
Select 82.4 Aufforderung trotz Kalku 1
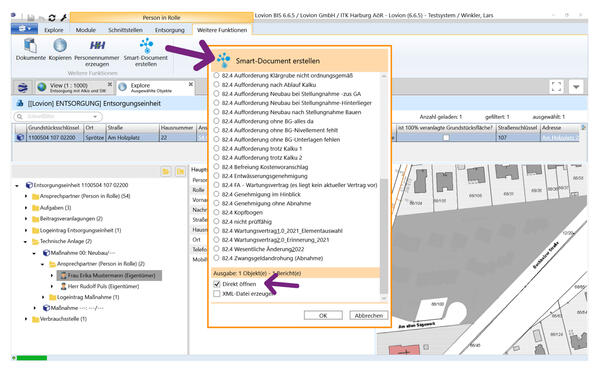click(x=217, y=148)
